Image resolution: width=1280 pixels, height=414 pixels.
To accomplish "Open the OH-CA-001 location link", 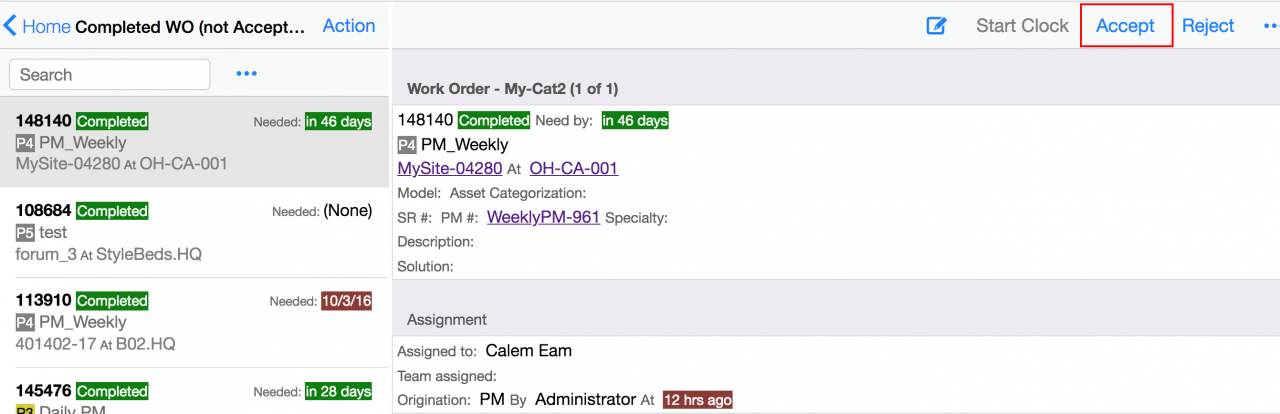I will click(574, 168).
